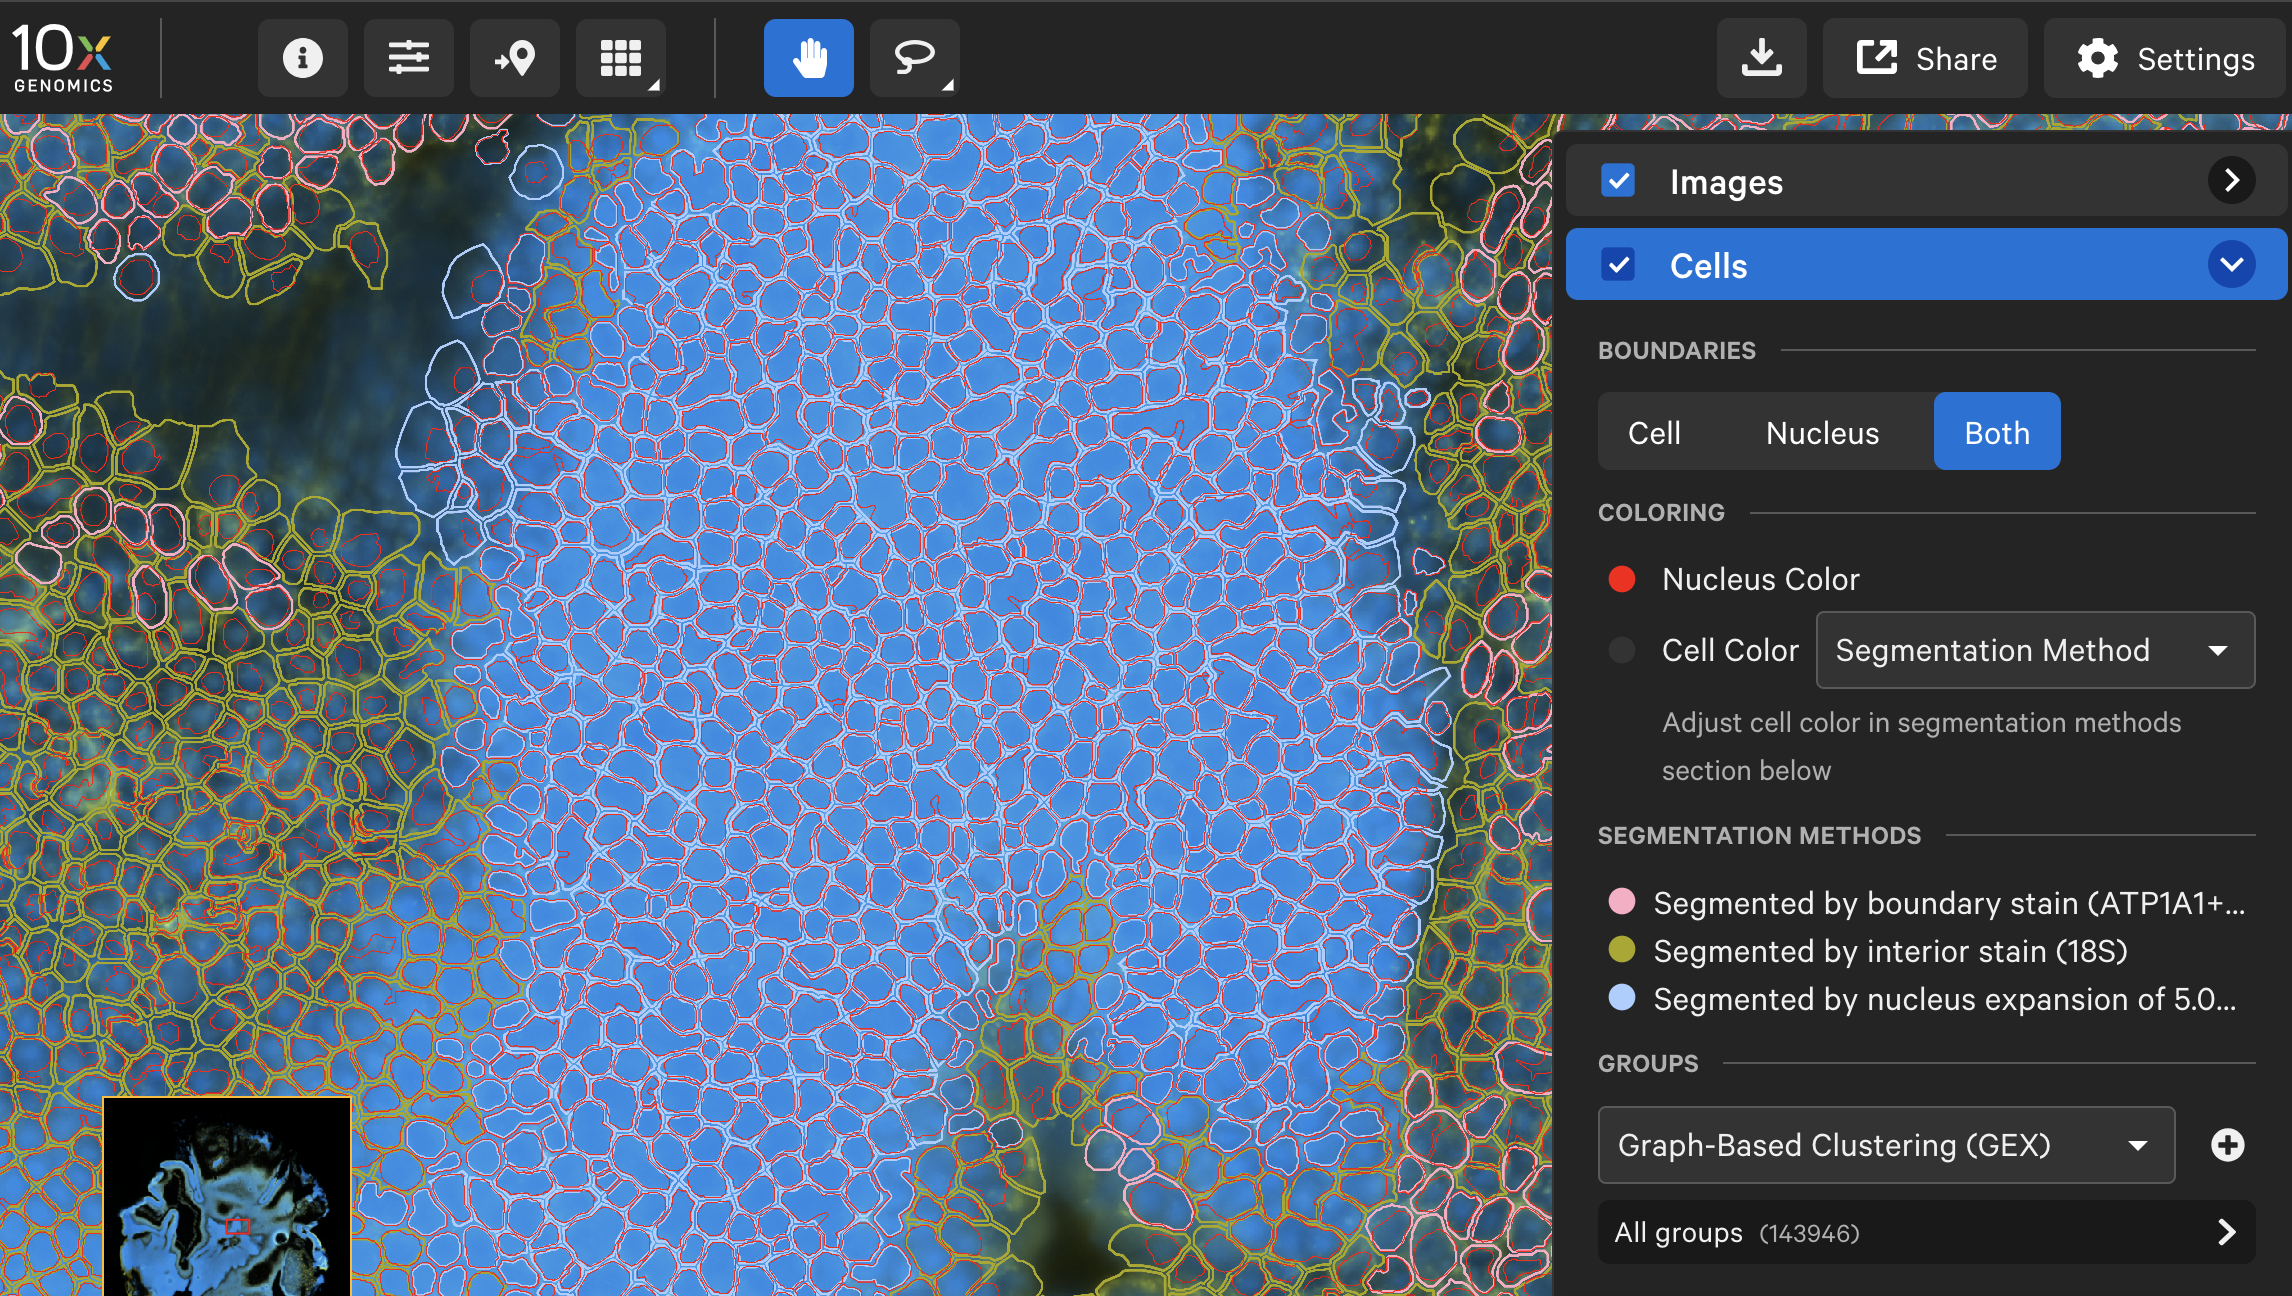This screenshot has width=2292, height=1296.
Task: Select the lasso selection tool
Action: pos(914,58)
